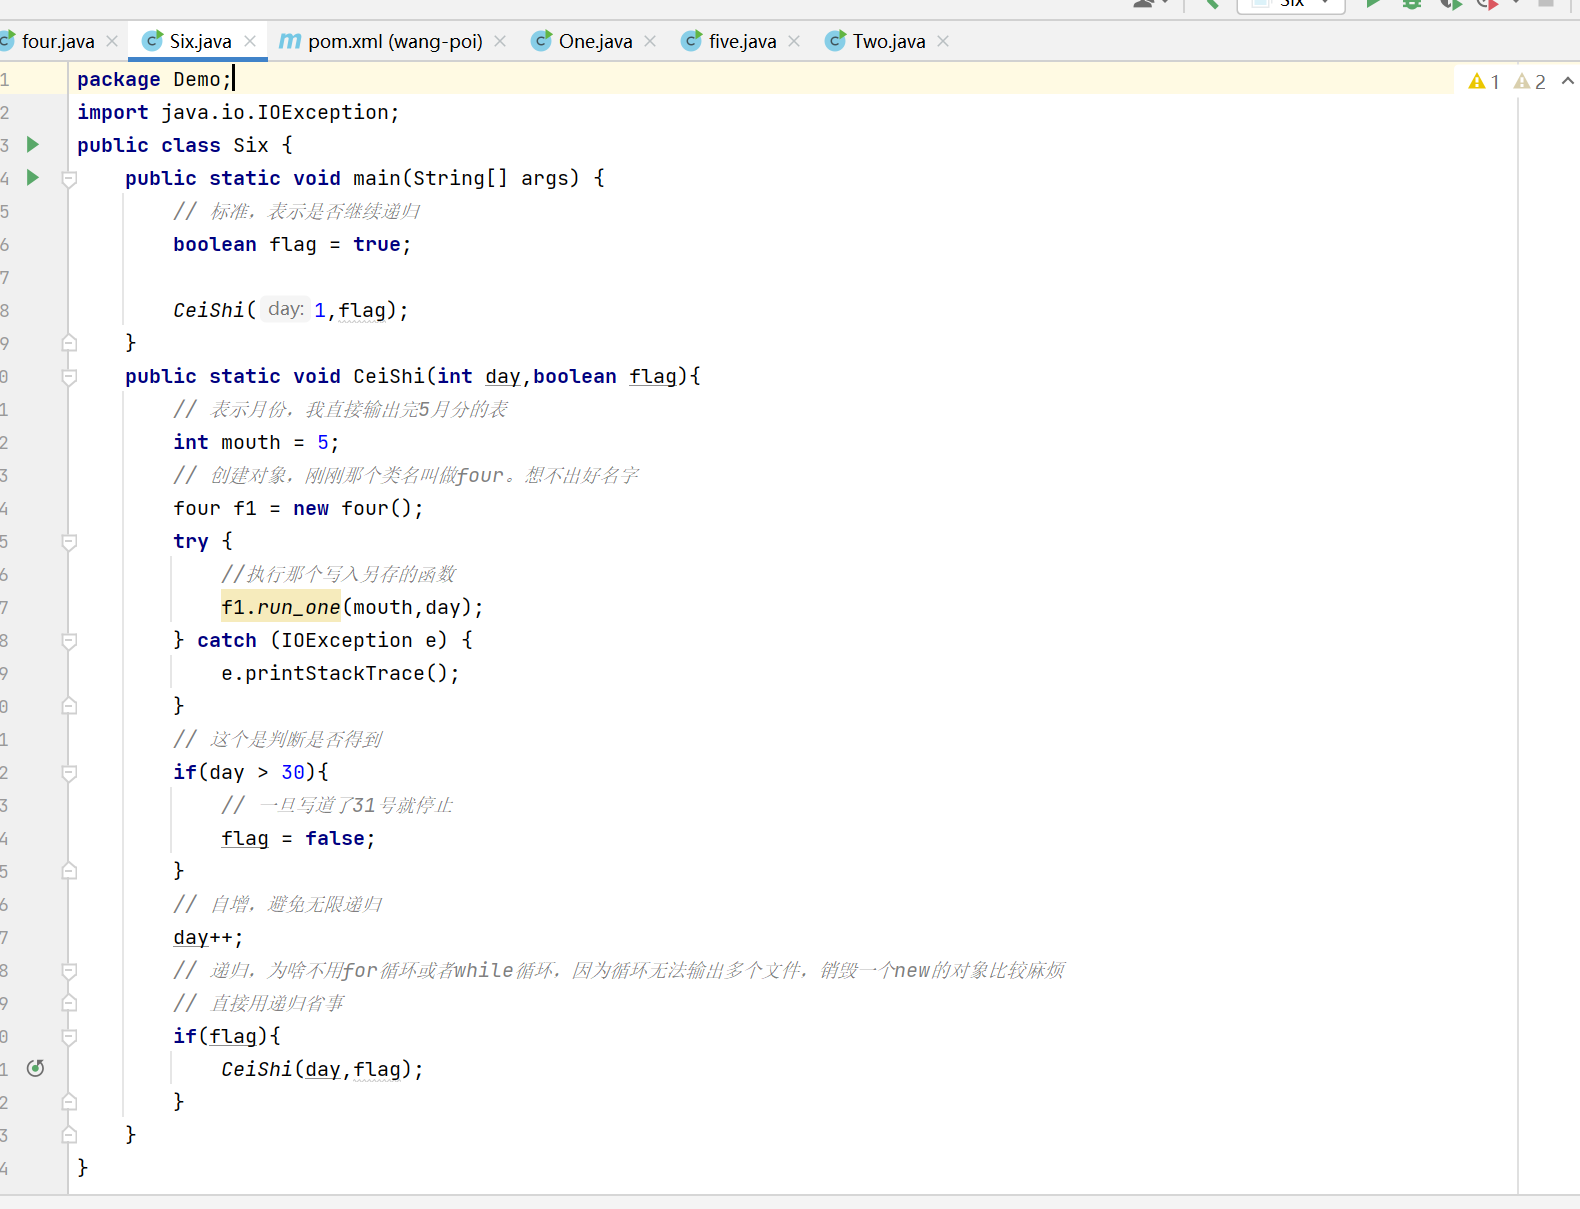Screen dimensions: 1580x1209
Task: Close the Six.java tab
Action: point(250,41)
